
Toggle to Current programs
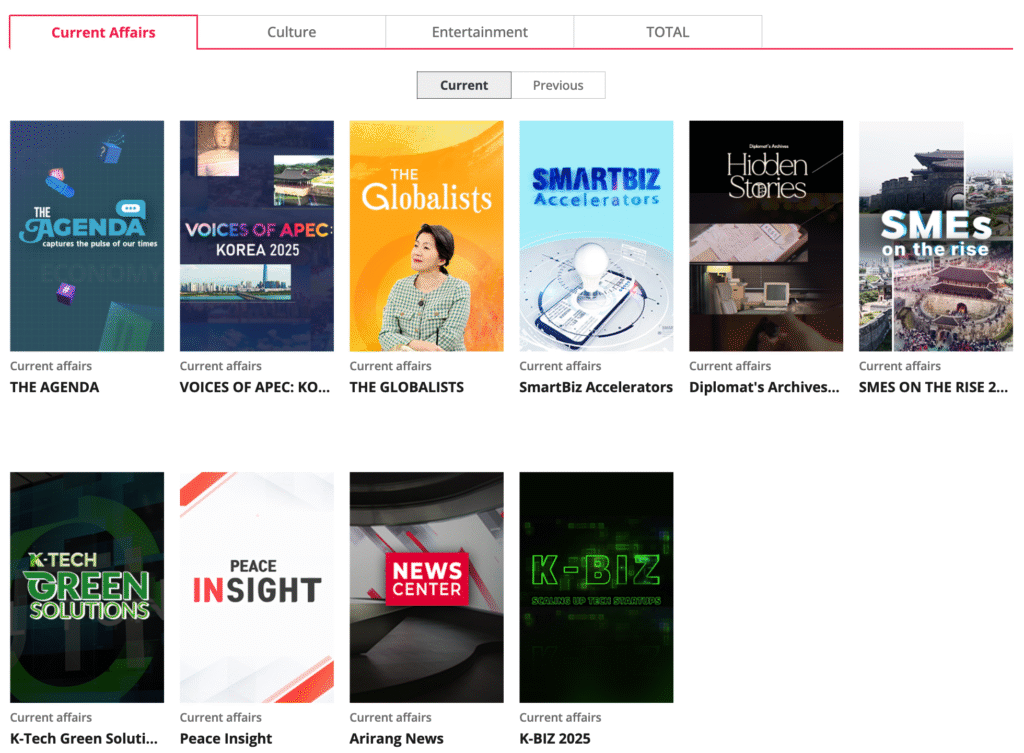click(x=464, y=85)
